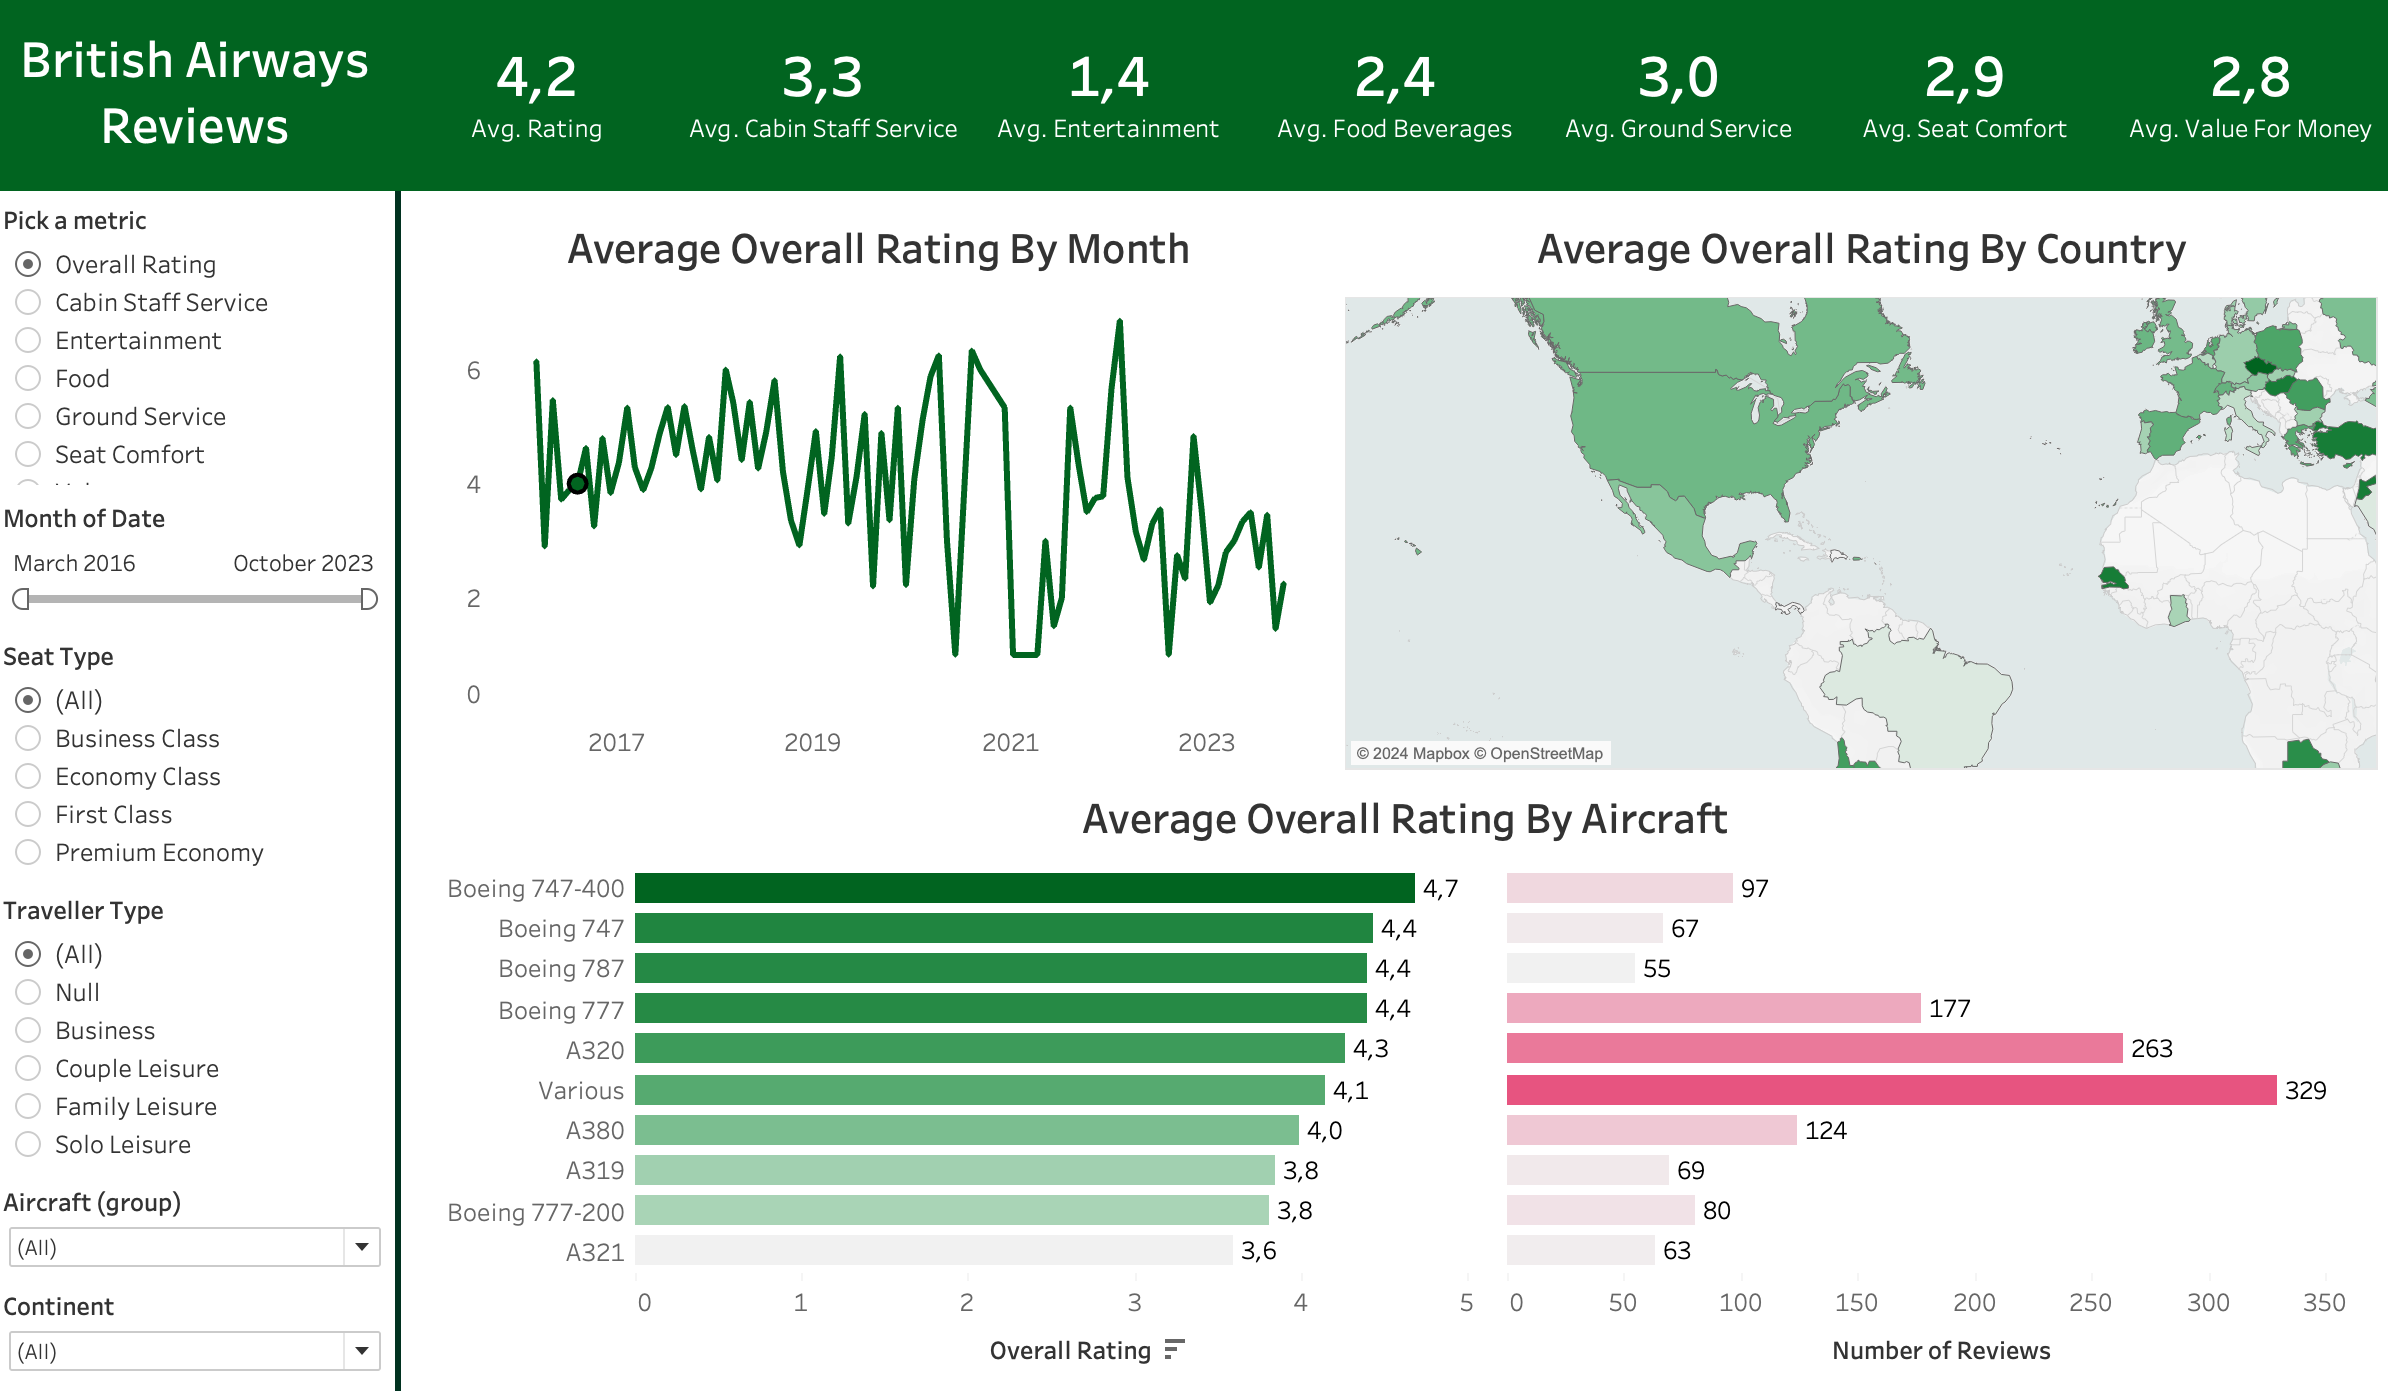The height and width of the screenshot is (1391, 2388).
Task: Click the 2,4 Avg. Food Beverages KPI
Action: [x=1394, y=97]
